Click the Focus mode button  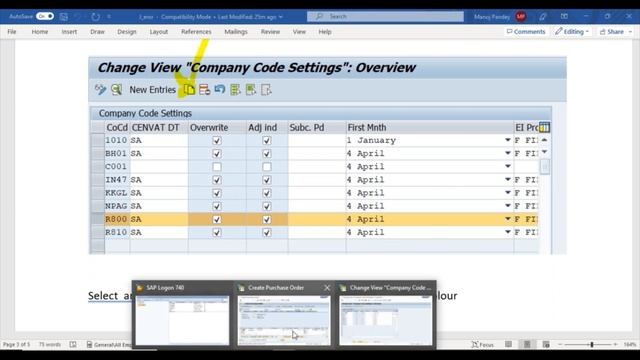tap(482, 344)
